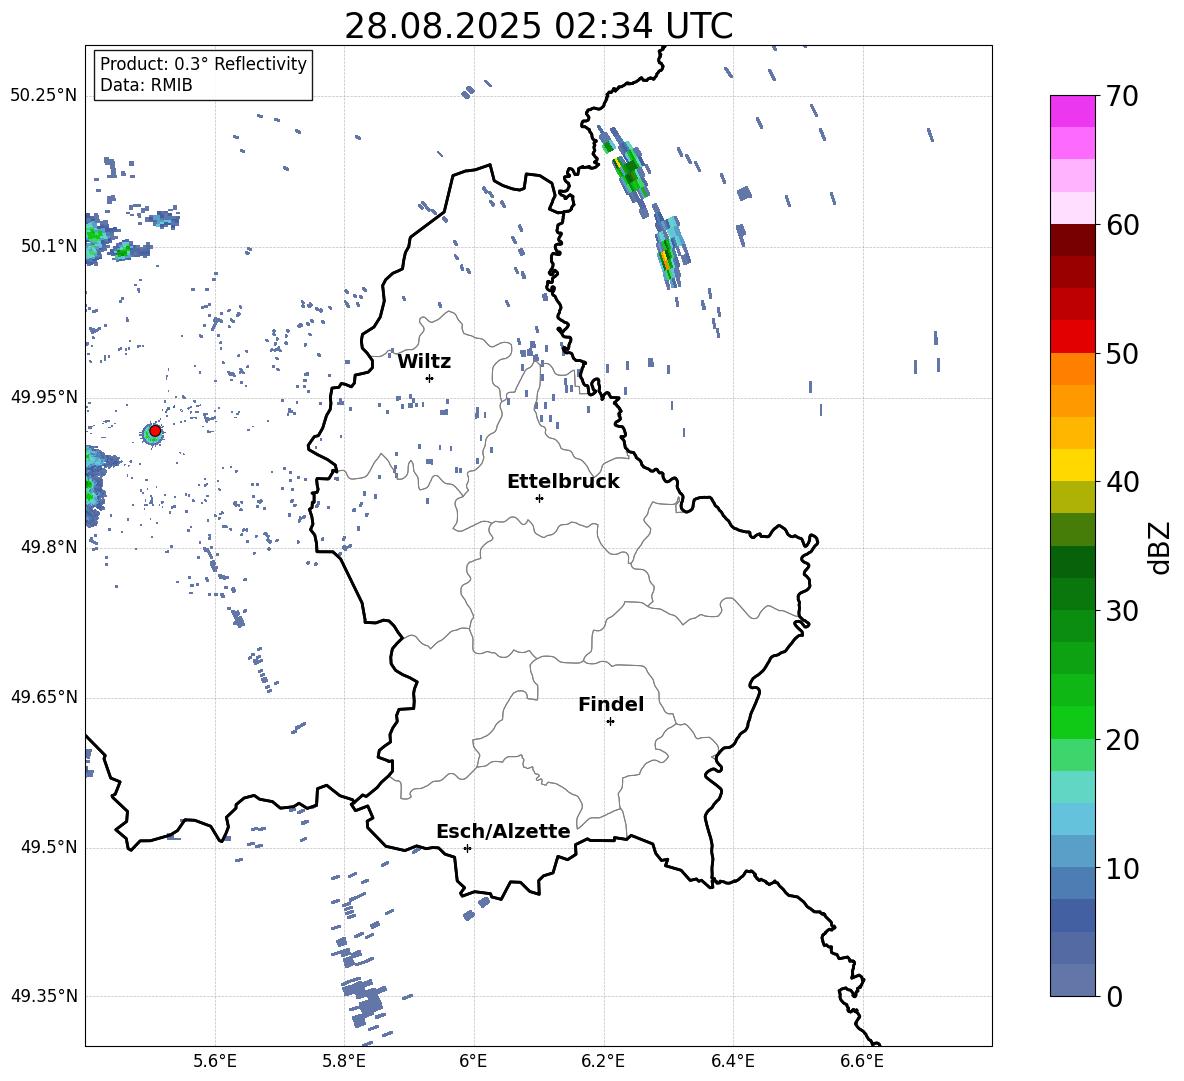
Task: Click the colorbar tick value 50
Action: tap(1122, 354)
